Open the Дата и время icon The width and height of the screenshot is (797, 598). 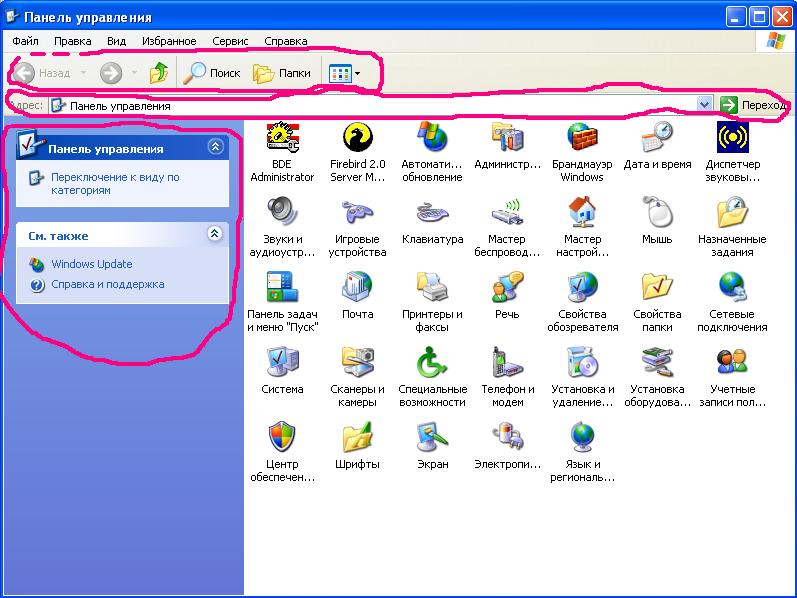(x=657, y=137)
